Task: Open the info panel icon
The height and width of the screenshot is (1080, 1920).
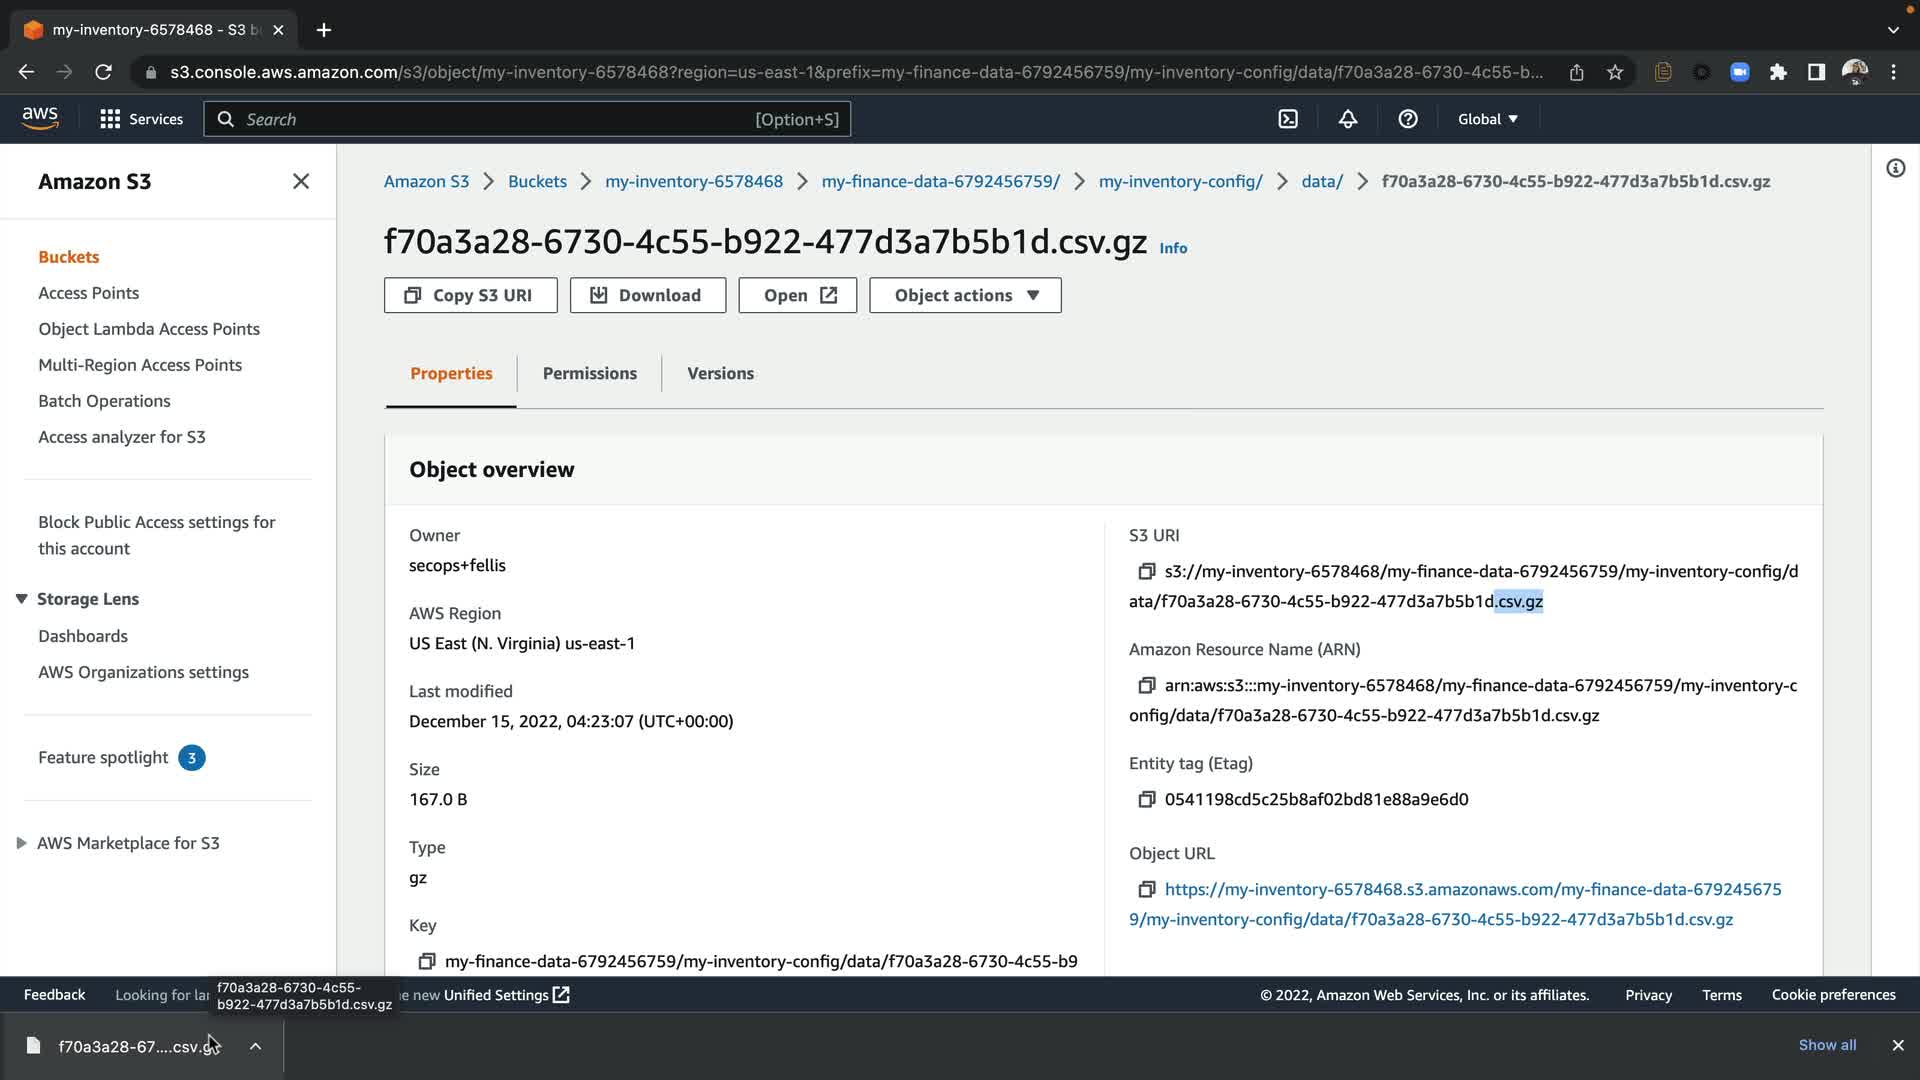Action: [x=1895, y=168]
